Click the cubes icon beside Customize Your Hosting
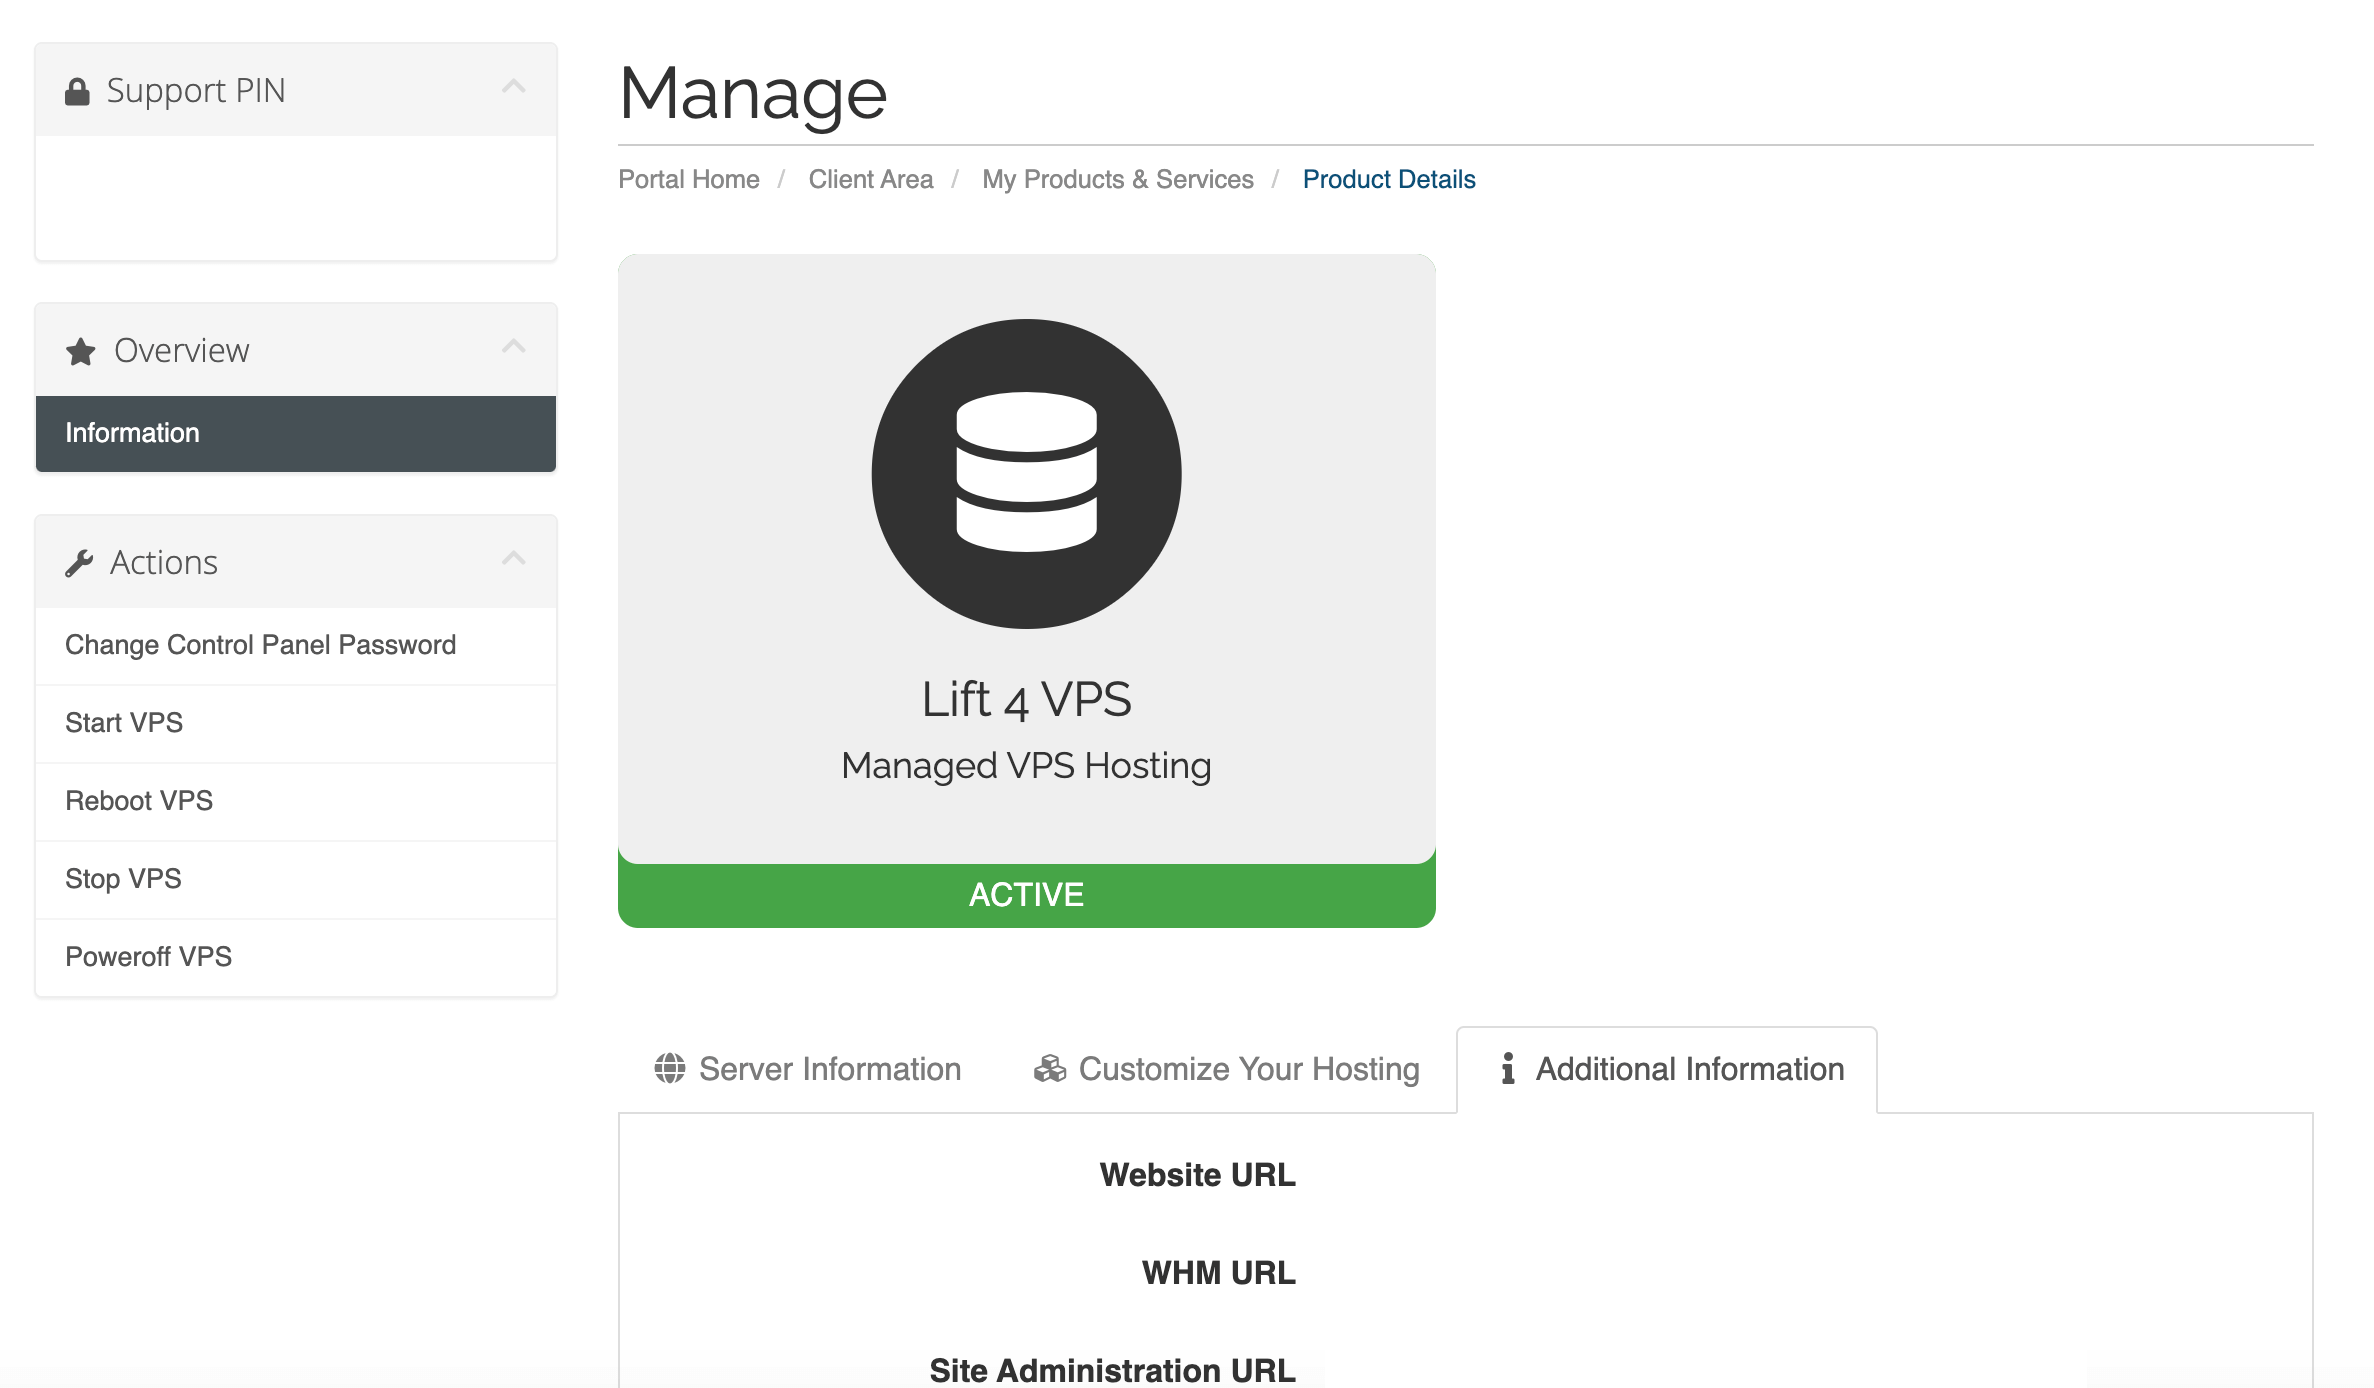2374x1388 pixels. [x=1049, y=1068]
